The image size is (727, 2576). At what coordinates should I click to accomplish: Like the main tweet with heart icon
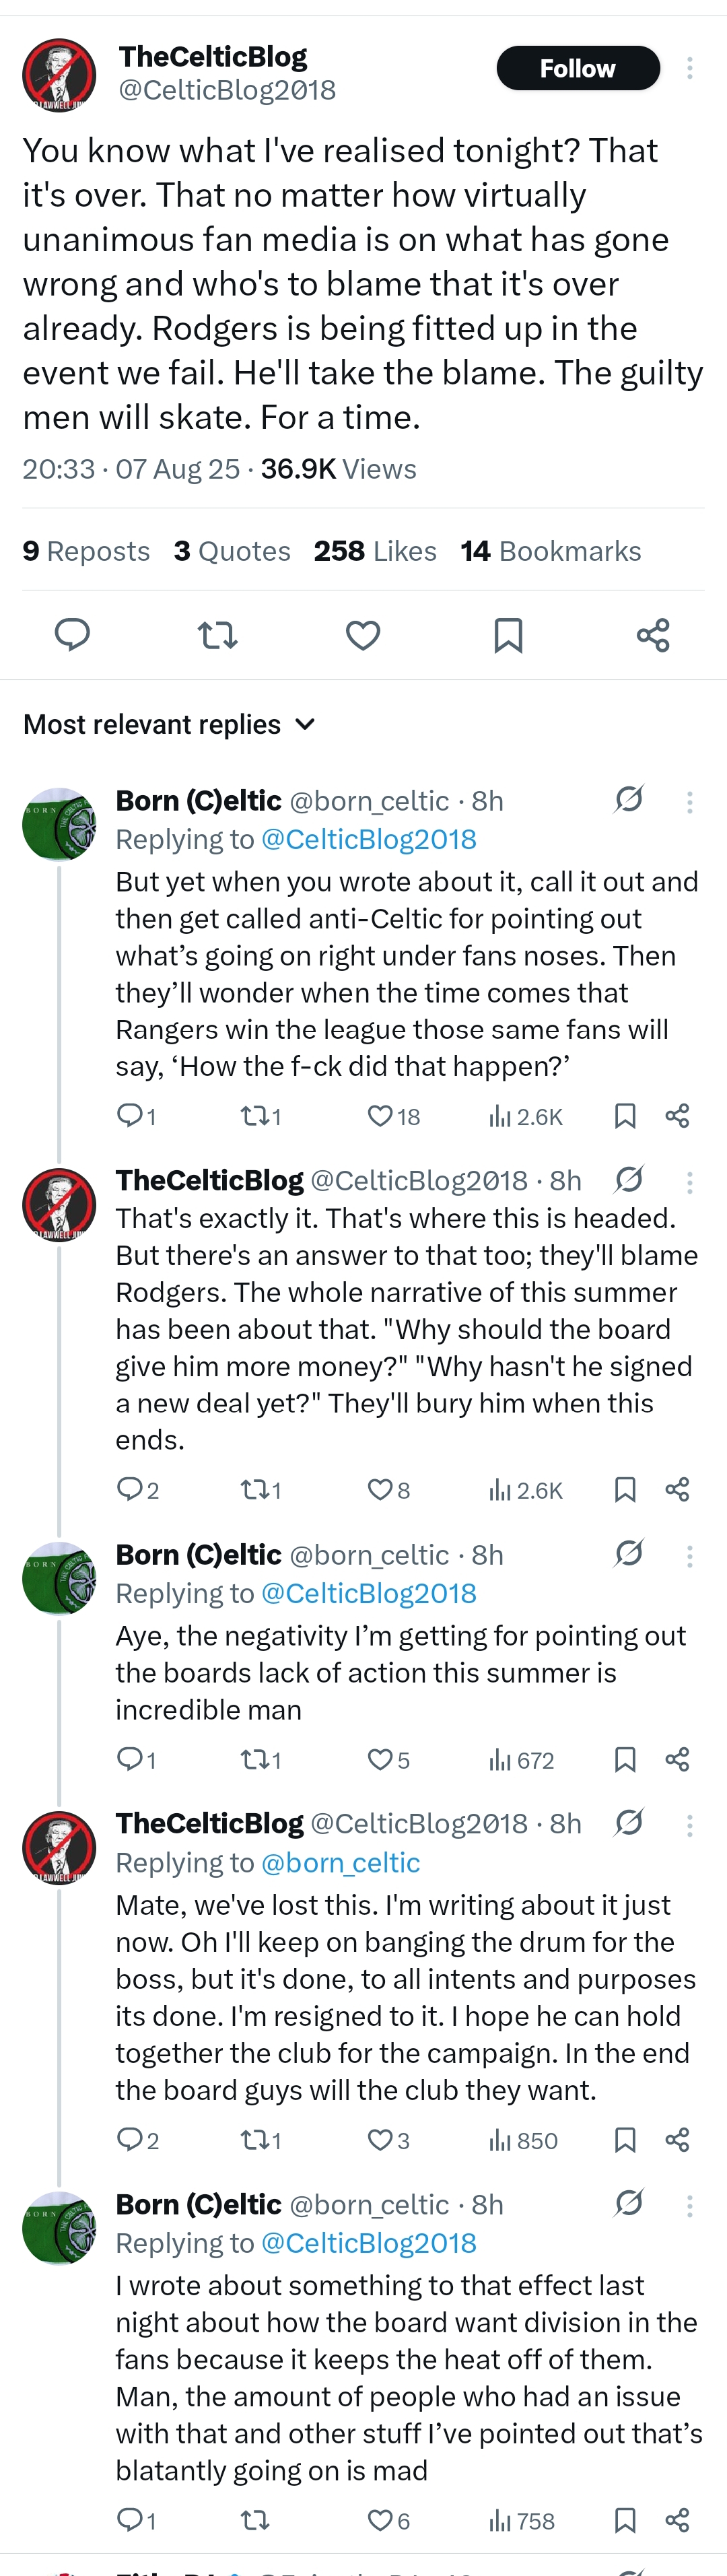tap(363, 634)
